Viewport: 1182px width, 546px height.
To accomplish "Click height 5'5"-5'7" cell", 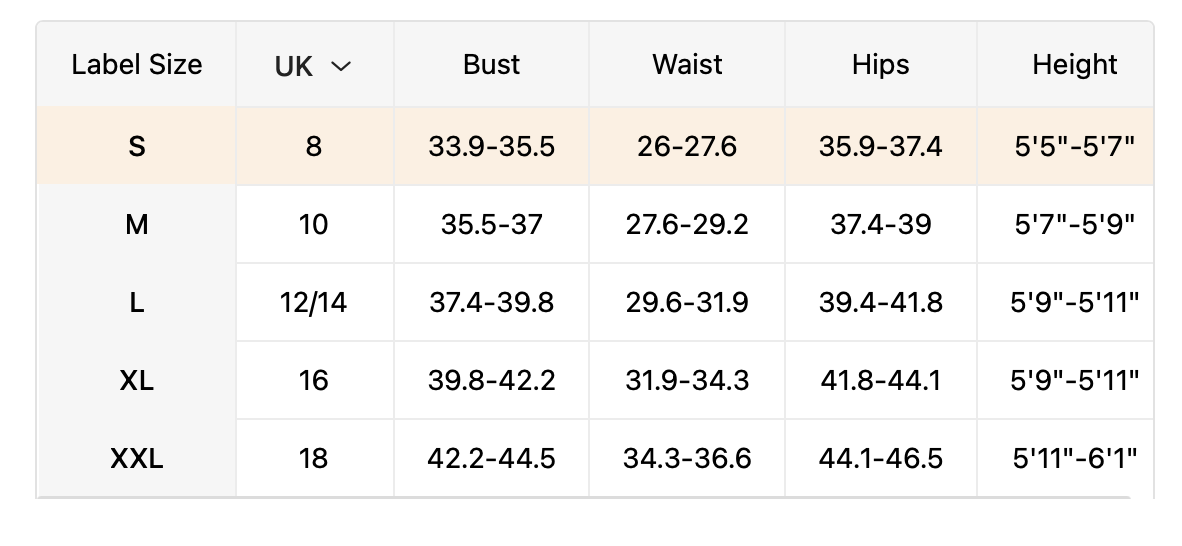I will coord(1075,146).
